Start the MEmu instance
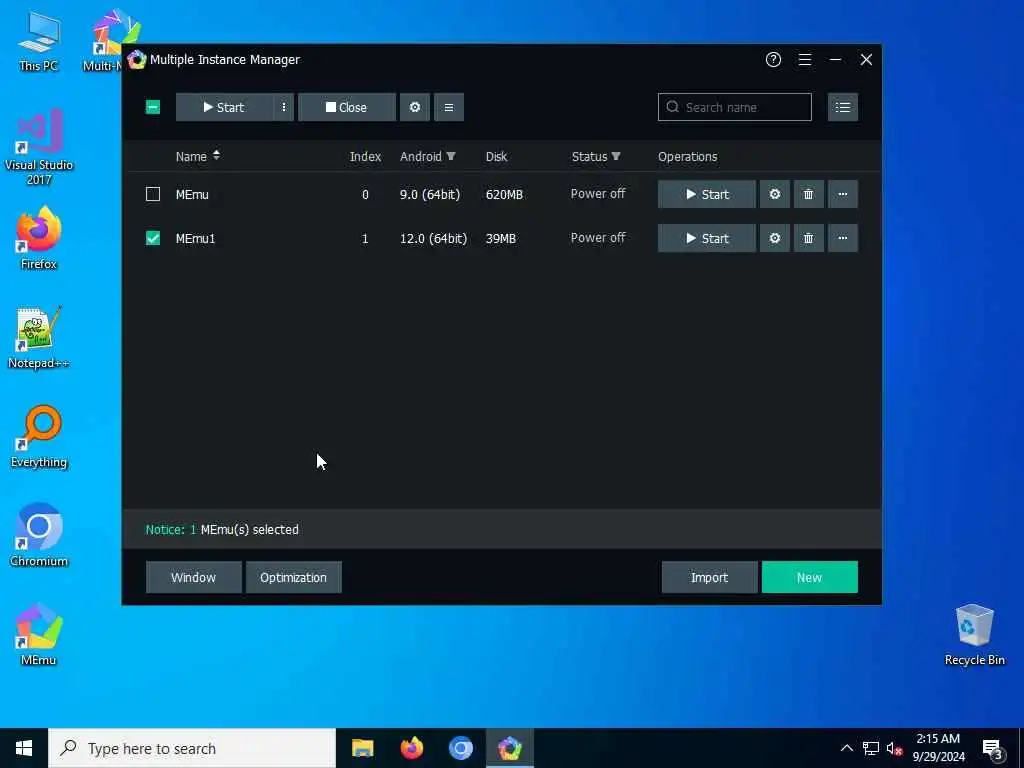 point(707,194)
